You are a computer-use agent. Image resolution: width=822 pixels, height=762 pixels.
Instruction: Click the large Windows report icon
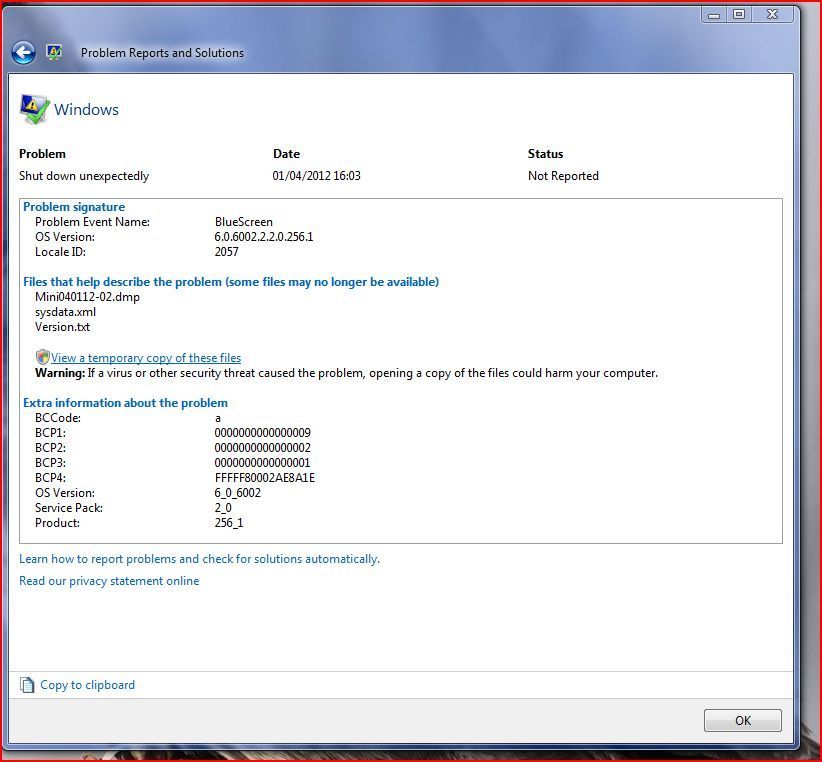click(35, 109)
